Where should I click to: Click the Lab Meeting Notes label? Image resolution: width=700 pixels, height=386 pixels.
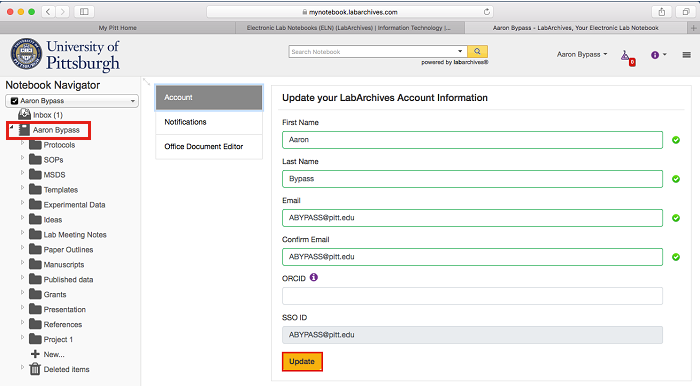[75, 235]
